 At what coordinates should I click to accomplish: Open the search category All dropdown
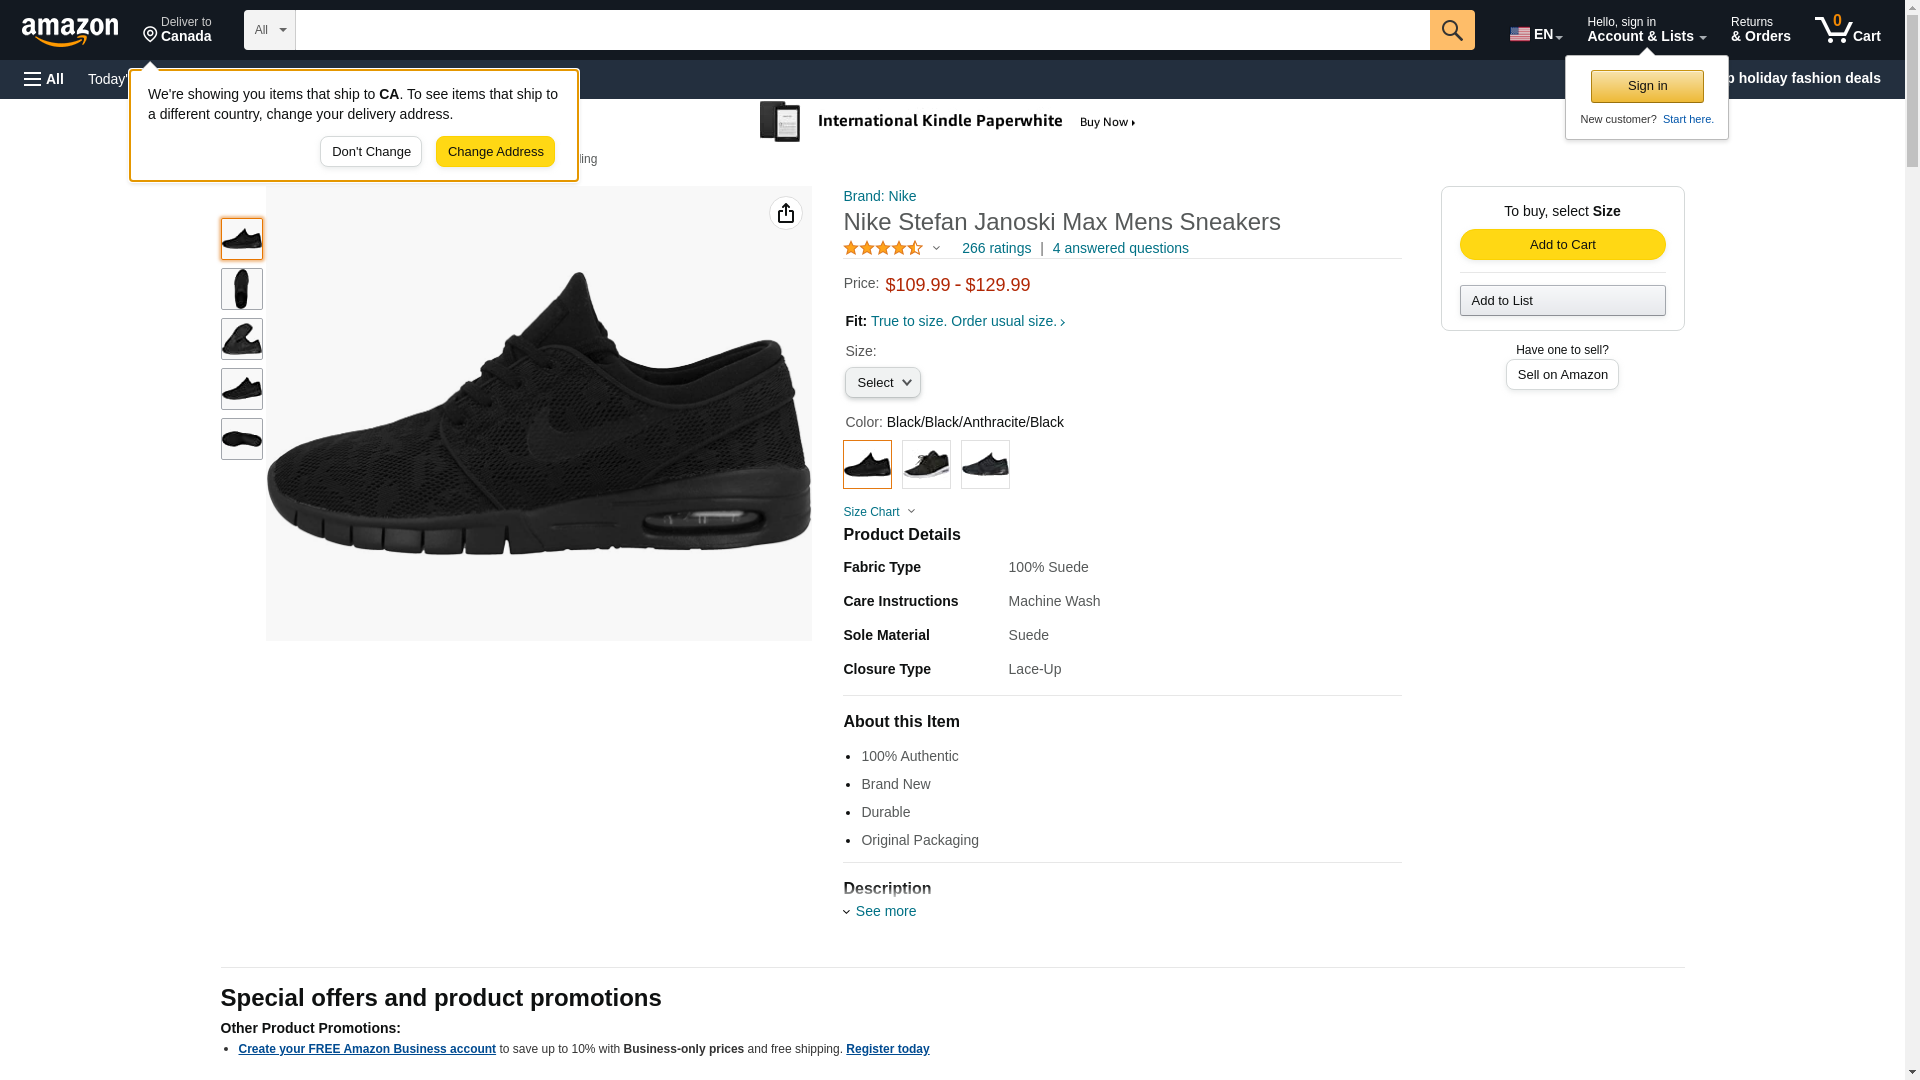point(269,30)
